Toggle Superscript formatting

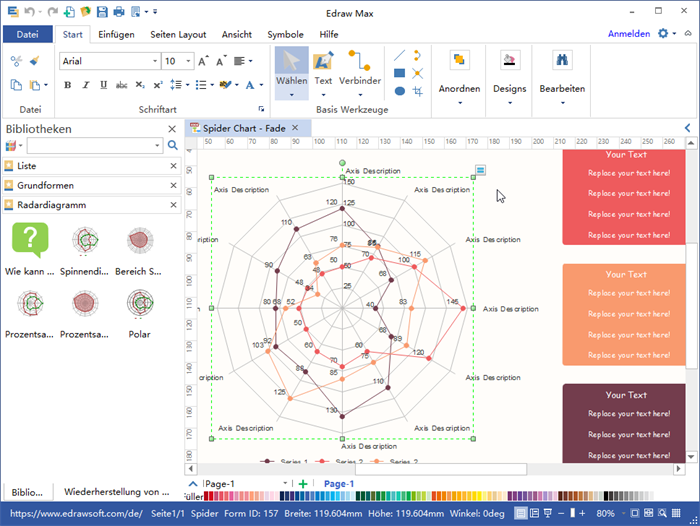pyautogui.click(x=158, y=85)
